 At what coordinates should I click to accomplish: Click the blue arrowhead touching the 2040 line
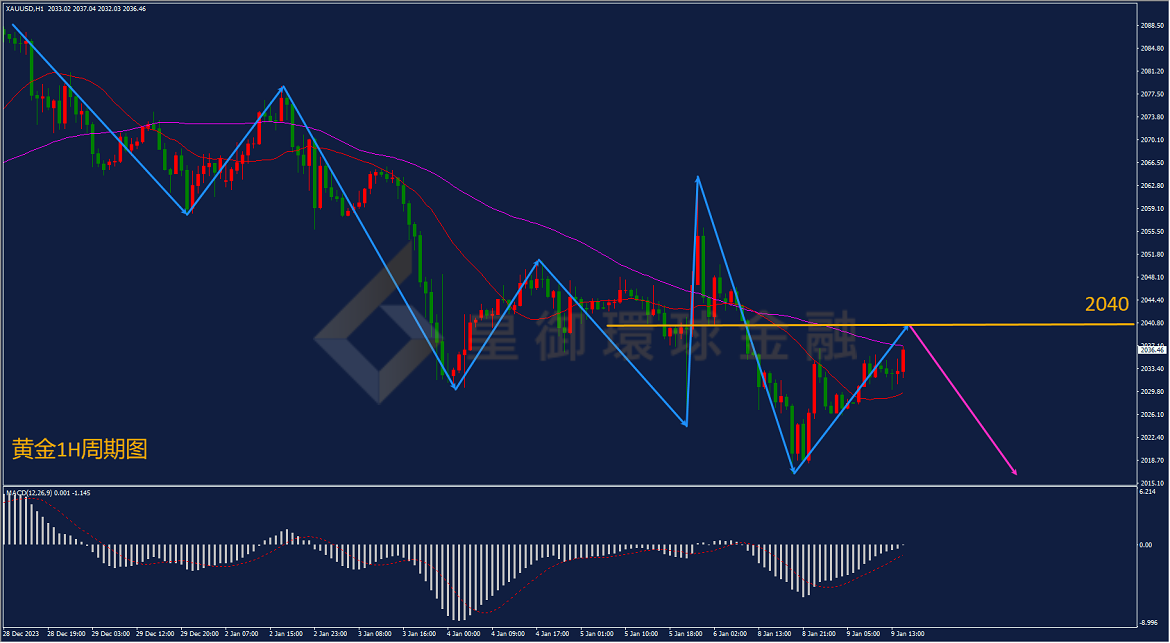[x=906, y=327]
